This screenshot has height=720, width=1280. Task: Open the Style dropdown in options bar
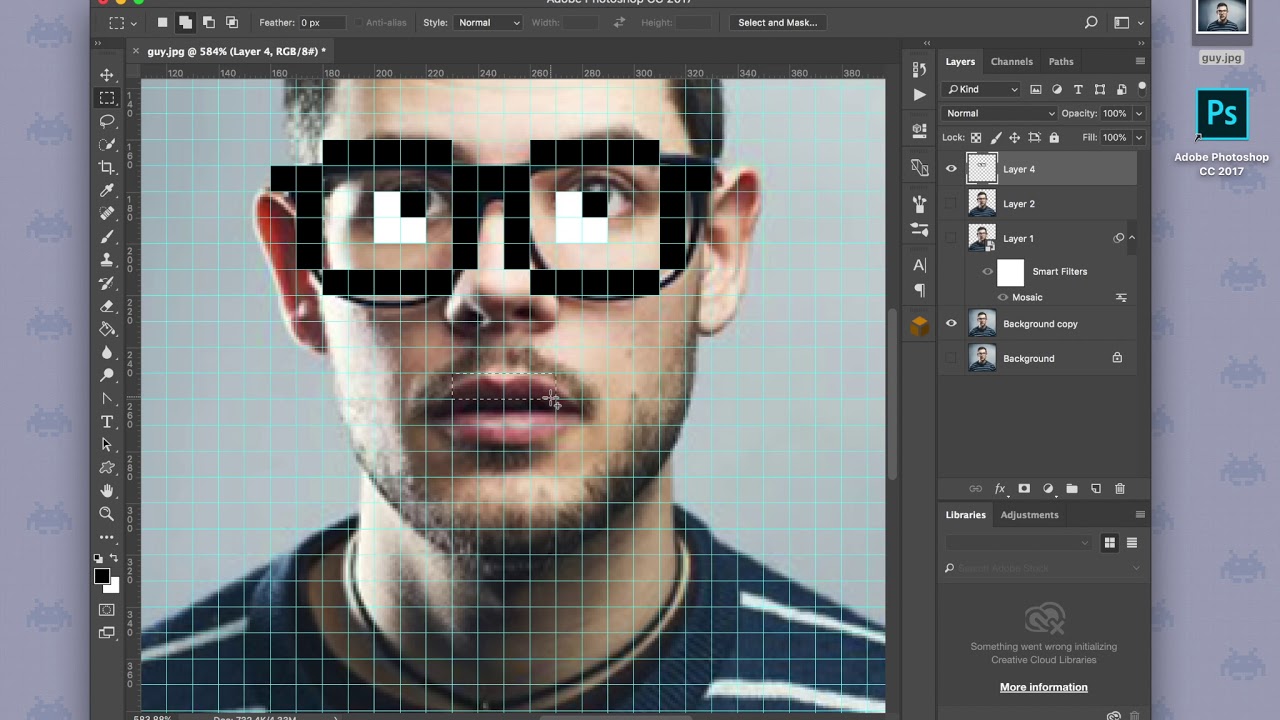pyautogui.click(x=488, y=22)
